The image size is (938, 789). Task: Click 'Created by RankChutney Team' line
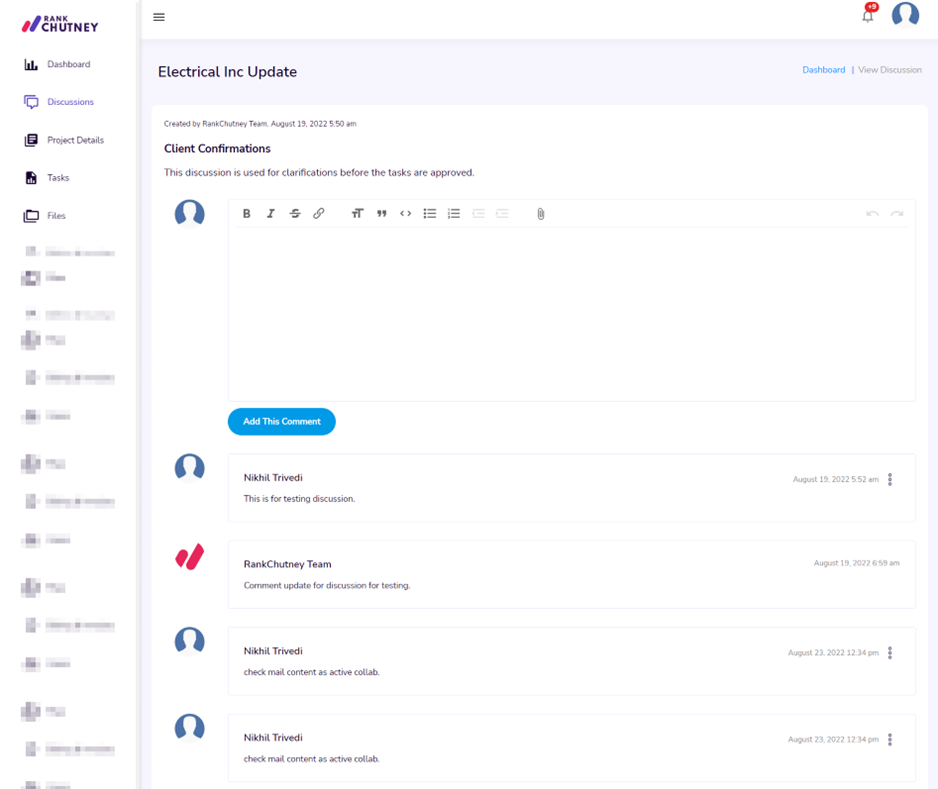(260, 124)
